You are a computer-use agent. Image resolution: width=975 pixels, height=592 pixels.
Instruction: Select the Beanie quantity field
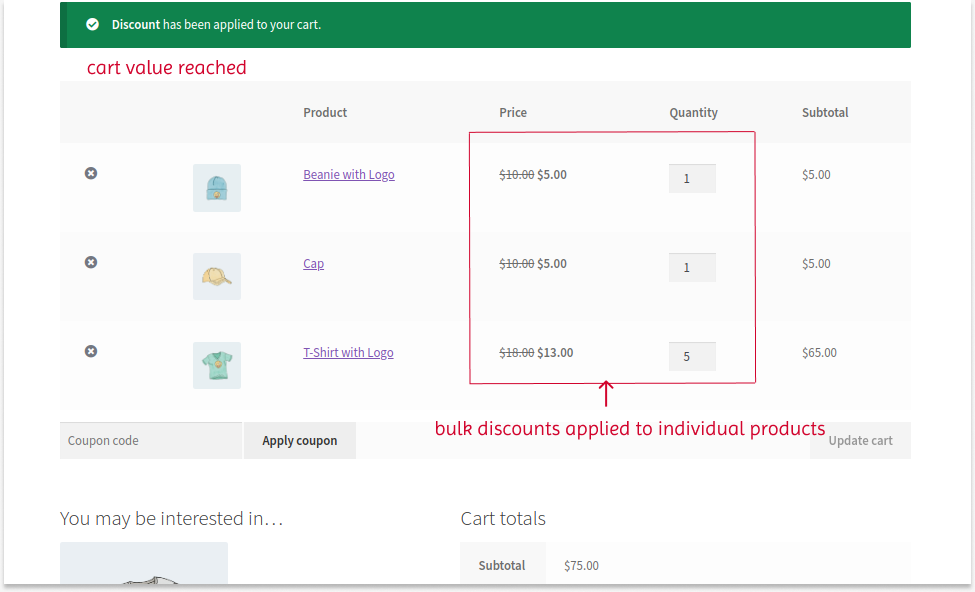click(x=692, y=178)
